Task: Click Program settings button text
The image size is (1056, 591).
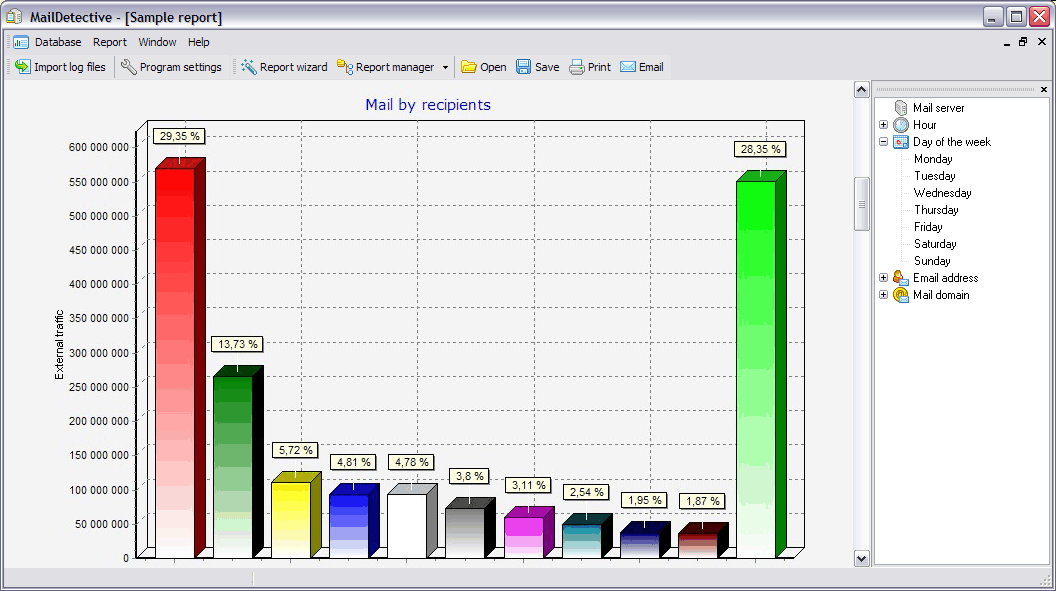Action: (180, 67)
